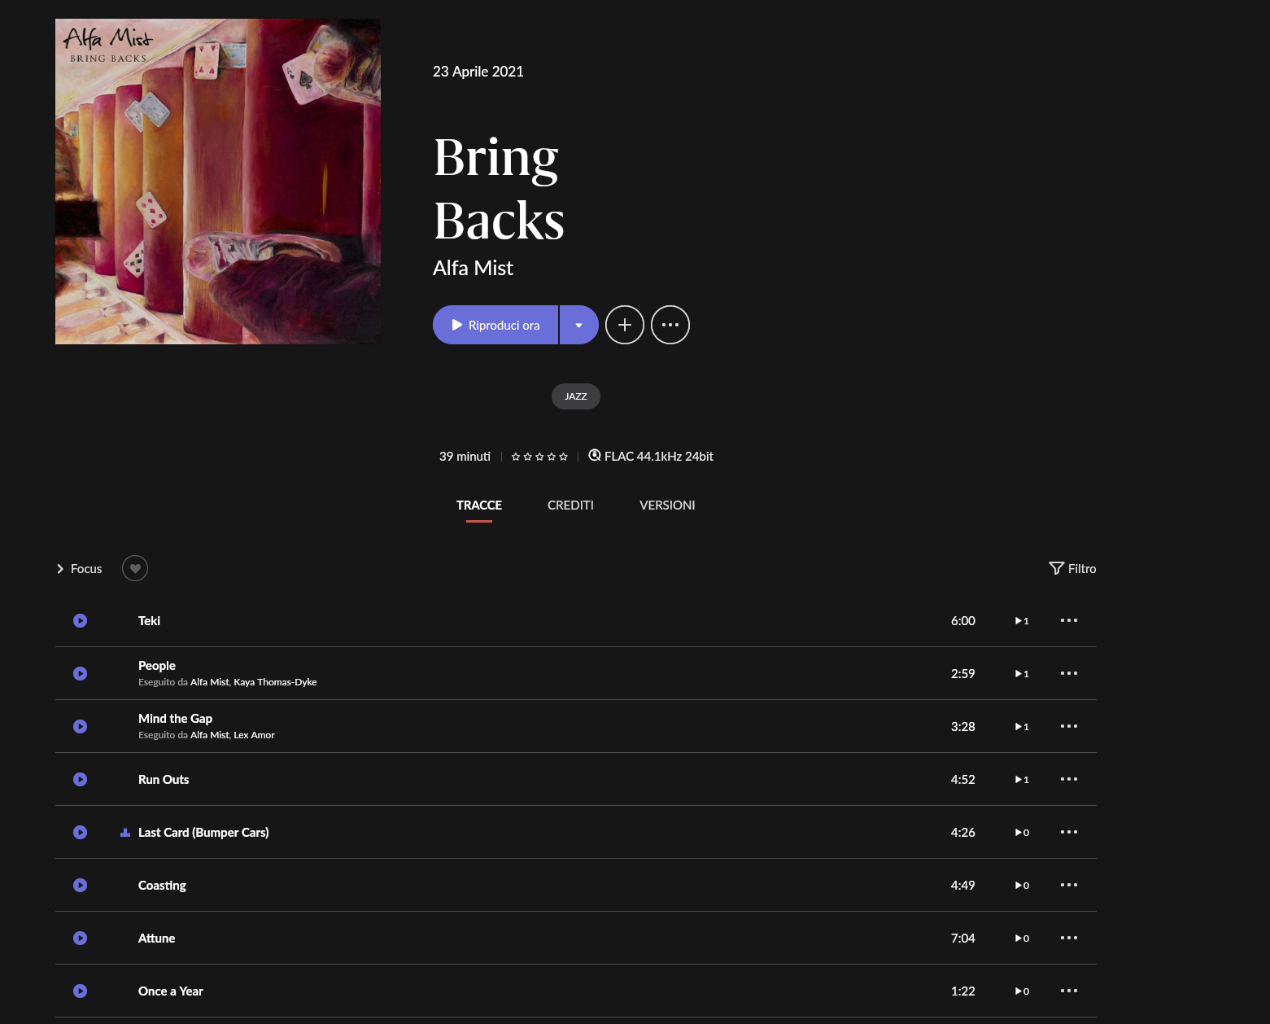Screen dimensions: 1270x1024
Task: Click the signal quality icon near FLAC
Action: (595, 456)
